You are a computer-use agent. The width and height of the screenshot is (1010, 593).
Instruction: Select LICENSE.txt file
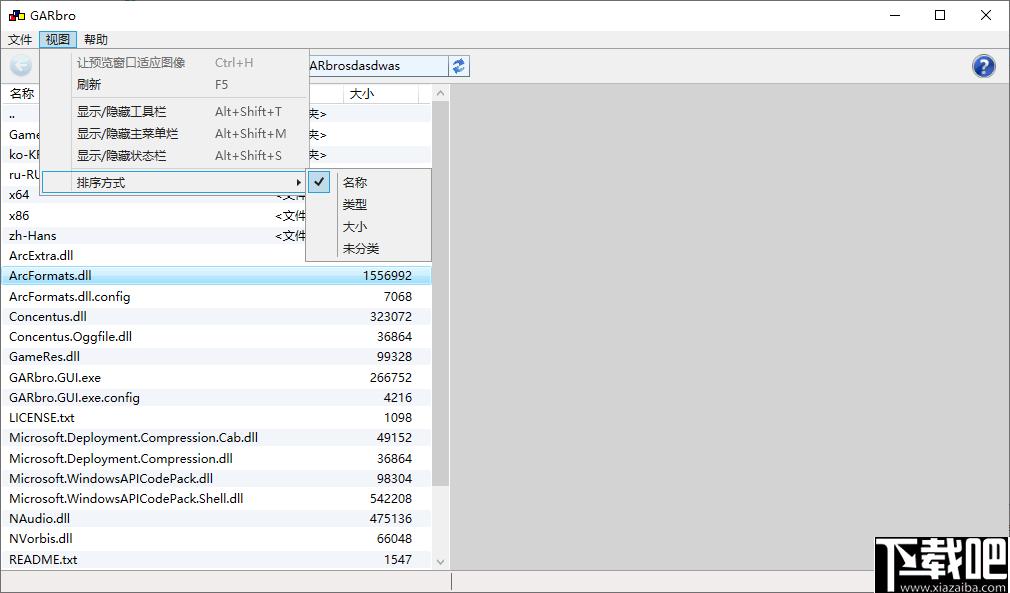(x=216, y=417)
